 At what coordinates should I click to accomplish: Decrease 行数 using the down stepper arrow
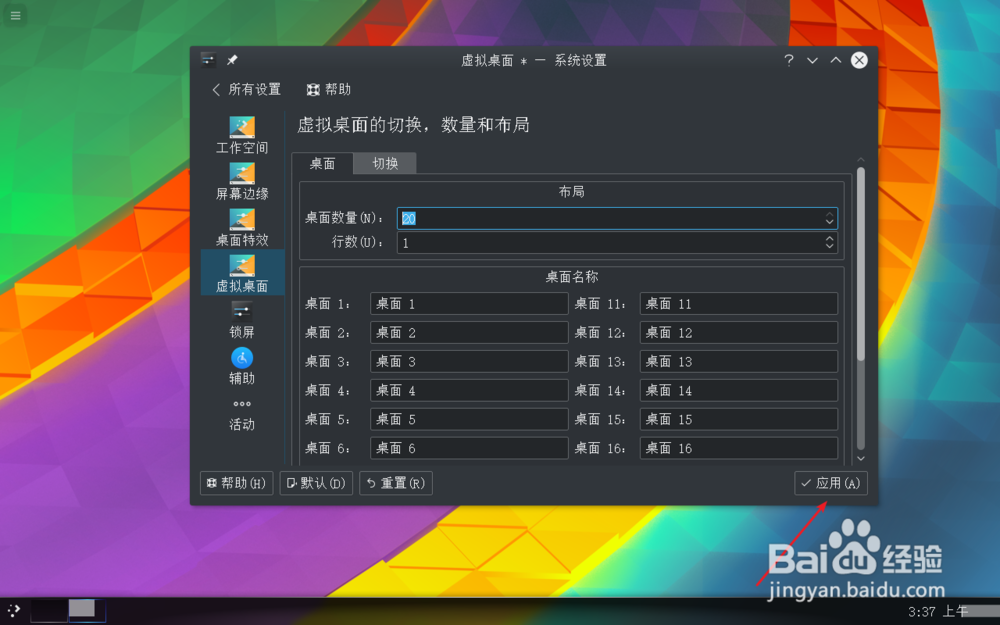coord(829,246)
